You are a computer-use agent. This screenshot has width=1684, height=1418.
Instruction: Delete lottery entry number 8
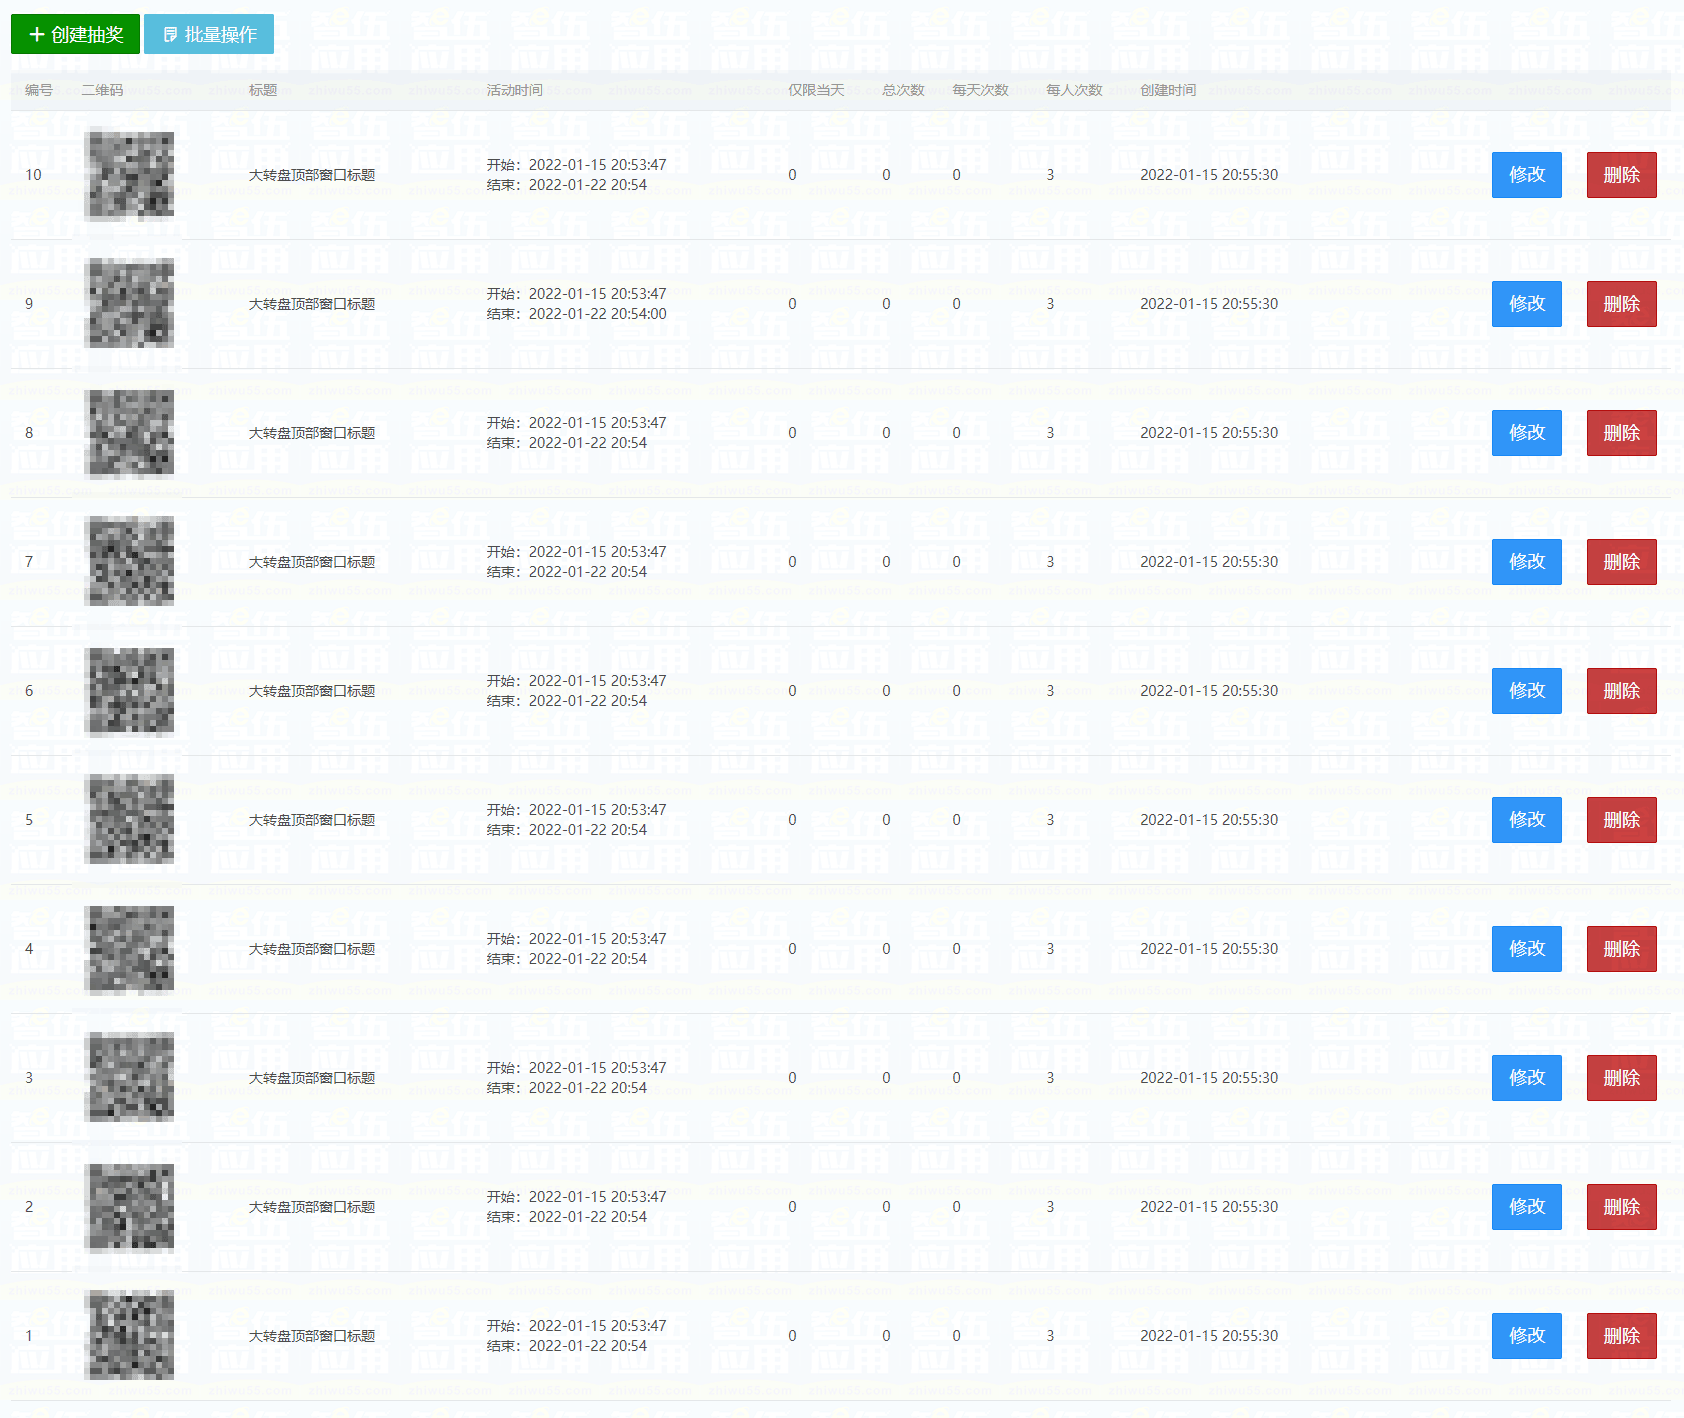pos(1621,433)
